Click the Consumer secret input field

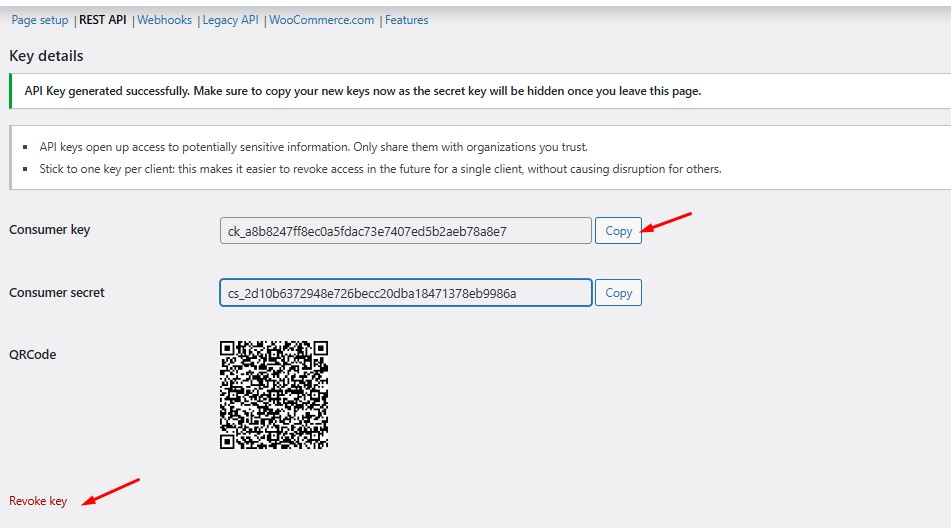(406, 293)
